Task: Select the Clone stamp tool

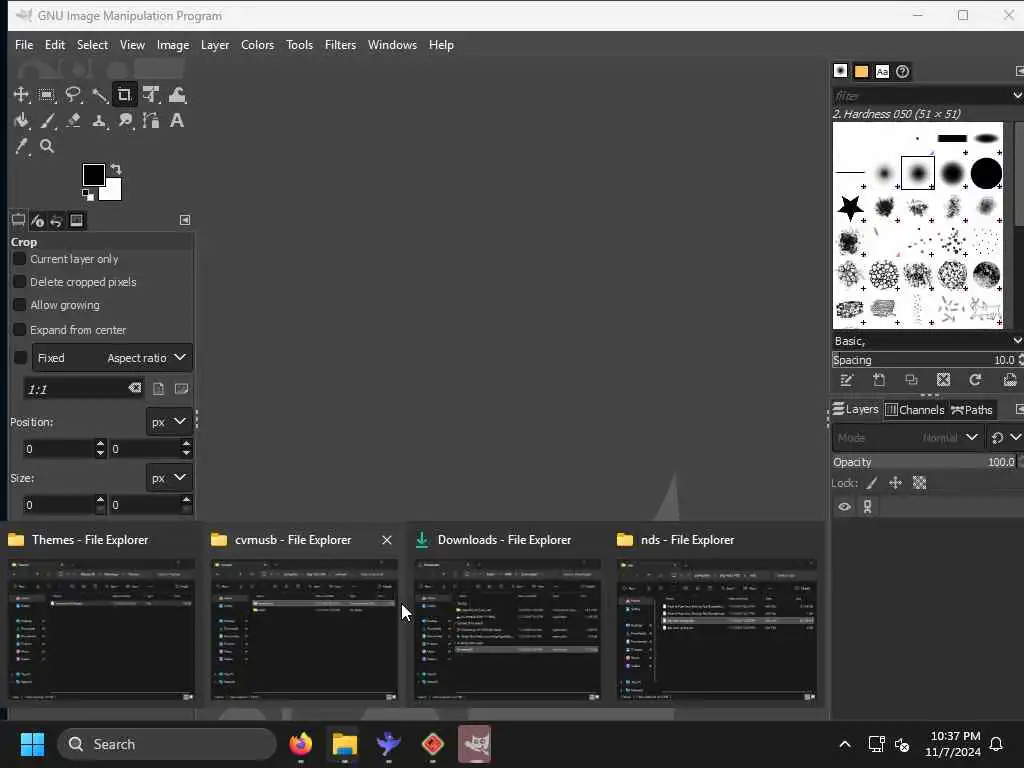Action: click(99, 121)
